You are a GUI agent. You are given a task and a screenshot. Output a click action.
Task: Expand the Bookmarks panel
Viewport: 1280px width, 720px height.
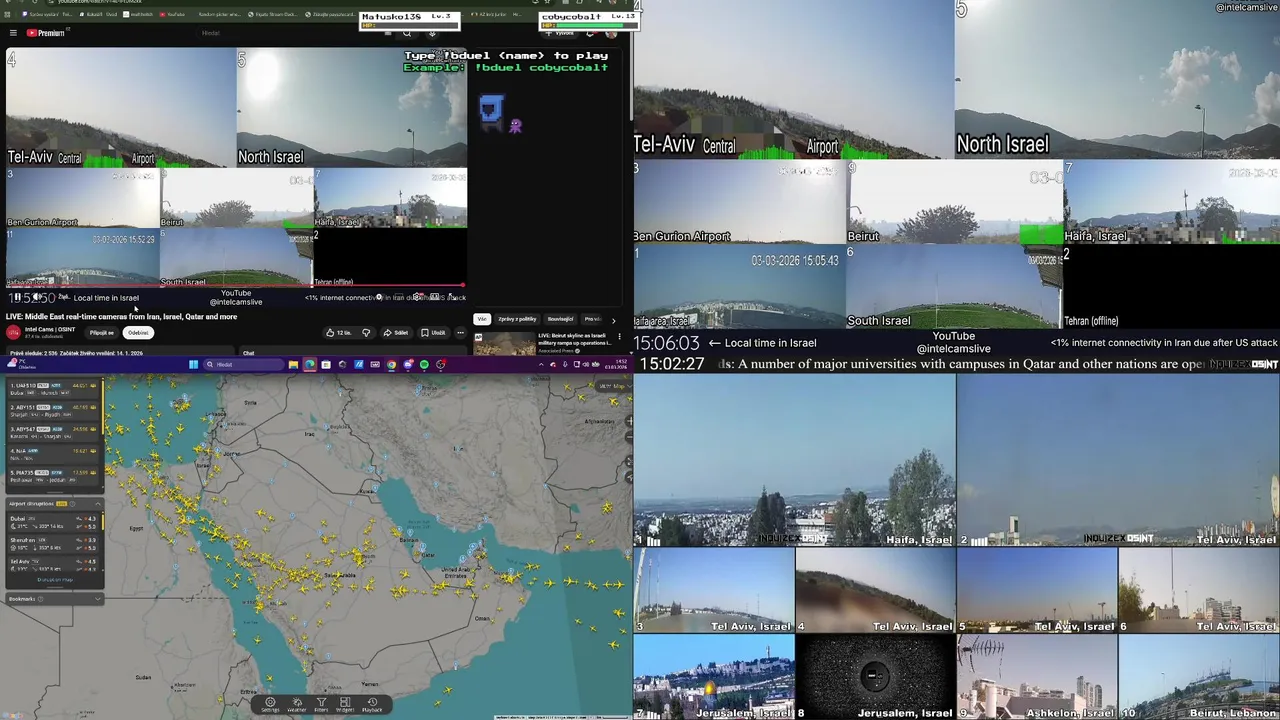point(98,599)
